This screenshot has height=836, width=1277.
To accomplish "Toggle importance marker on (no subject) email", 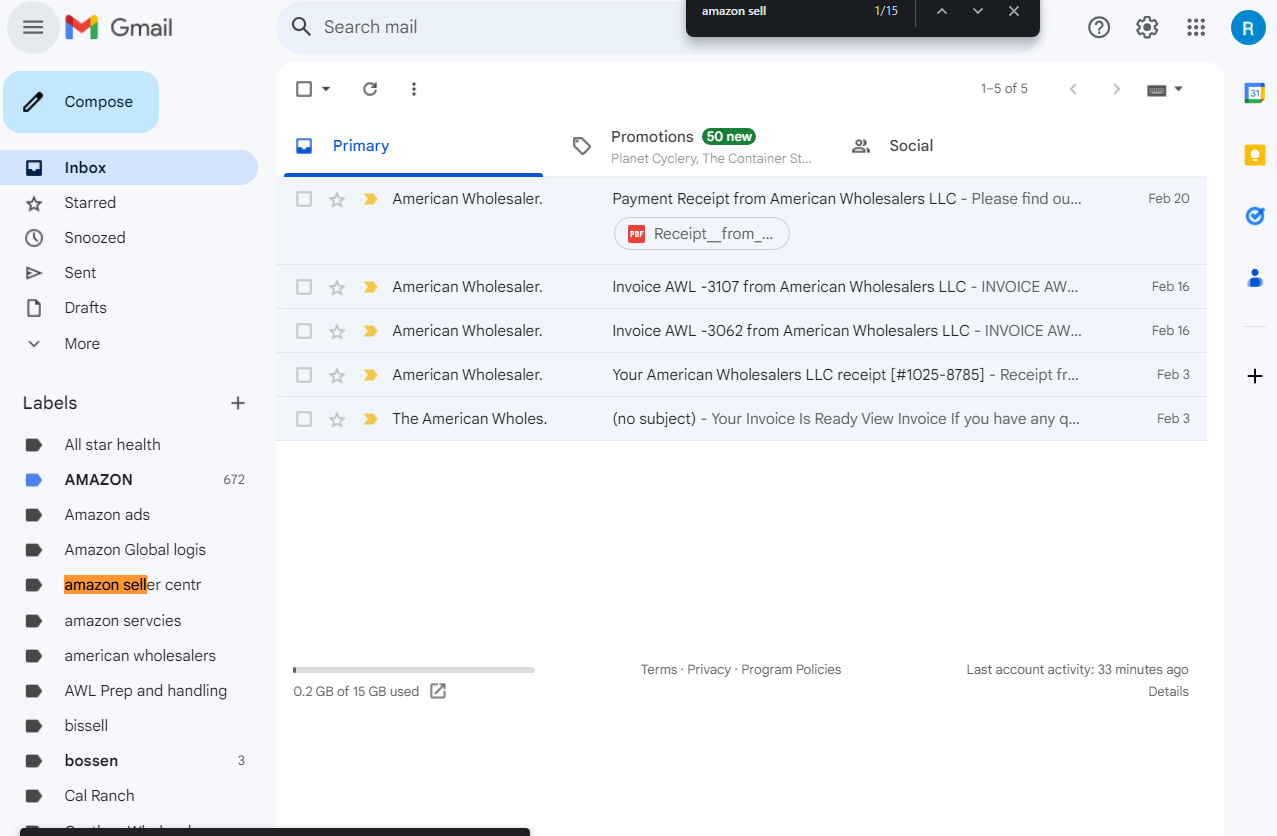I will (x=370, y=419).
